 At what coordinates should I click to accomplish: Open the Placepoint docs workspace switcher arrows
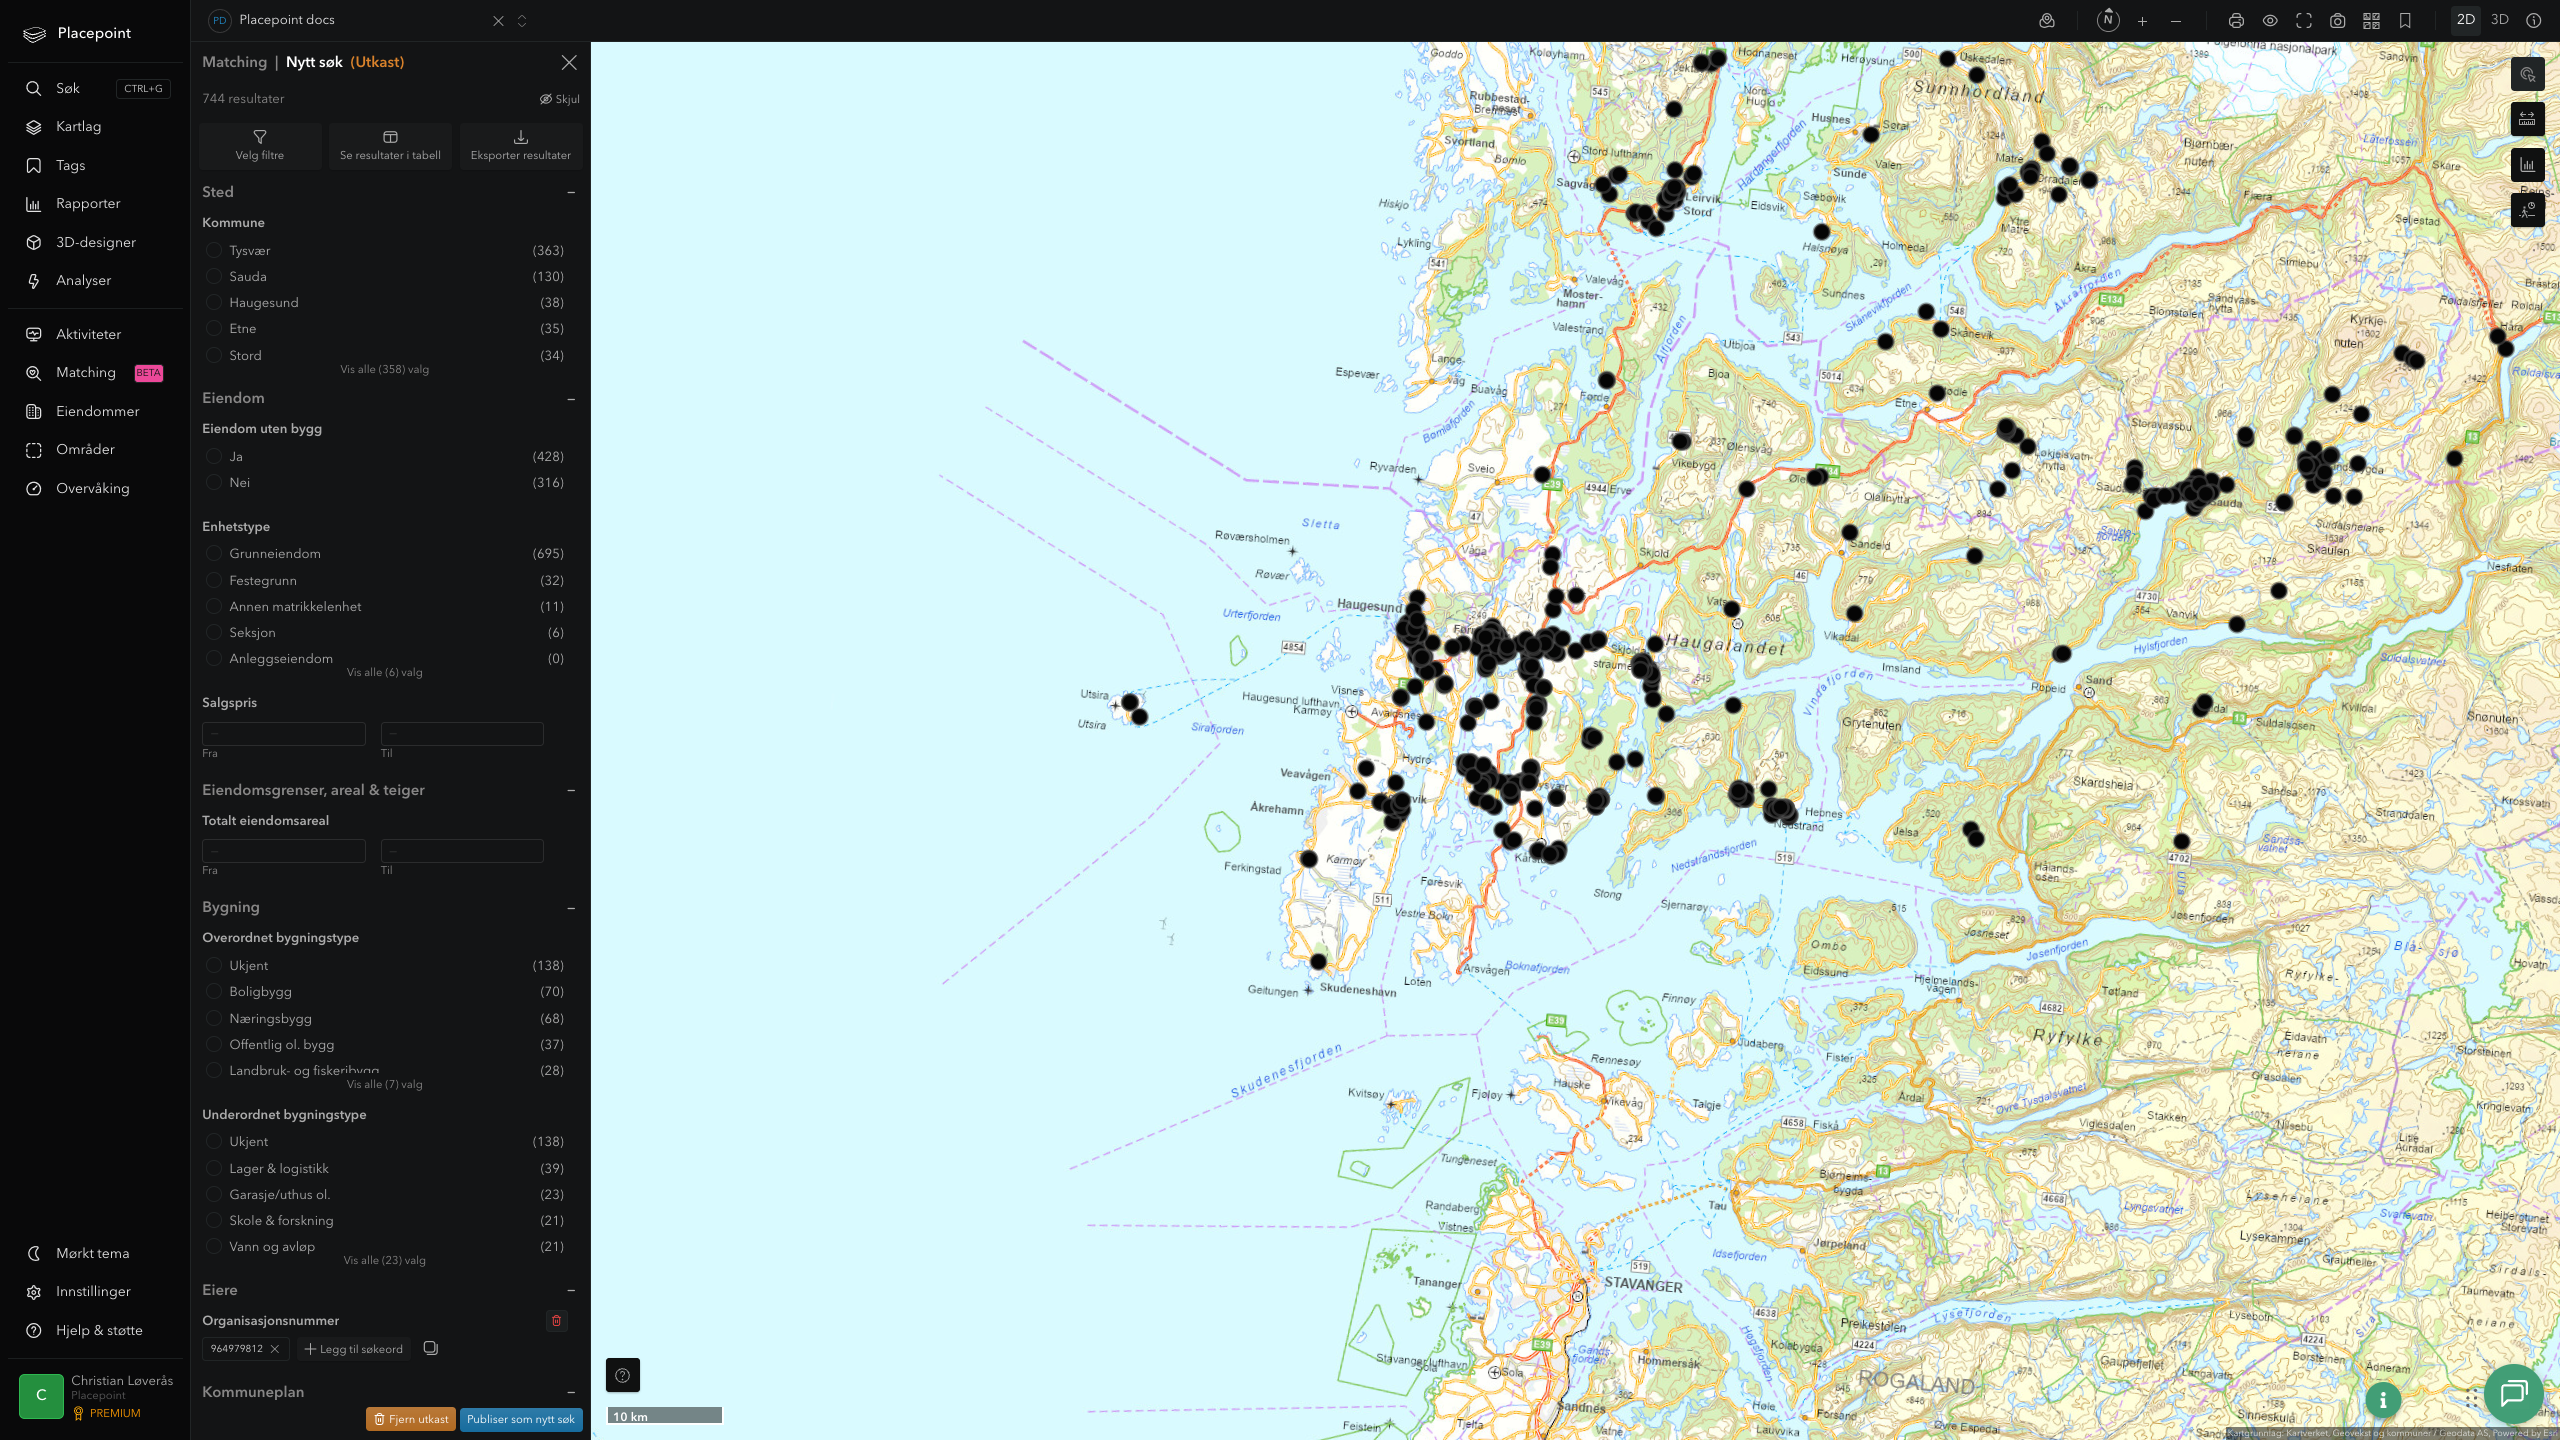[x=522, y=21]
